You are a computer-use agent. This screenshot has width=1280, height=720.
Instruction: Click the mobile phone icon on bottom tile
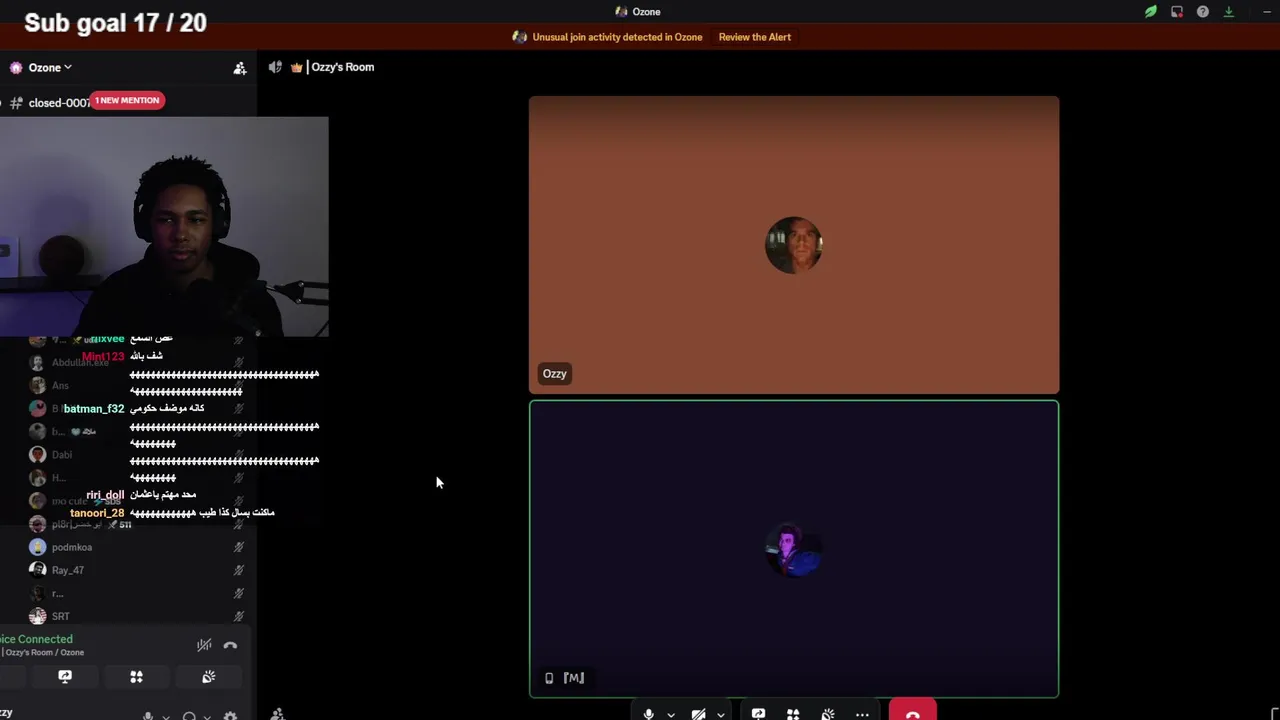(x=549, y=678)
